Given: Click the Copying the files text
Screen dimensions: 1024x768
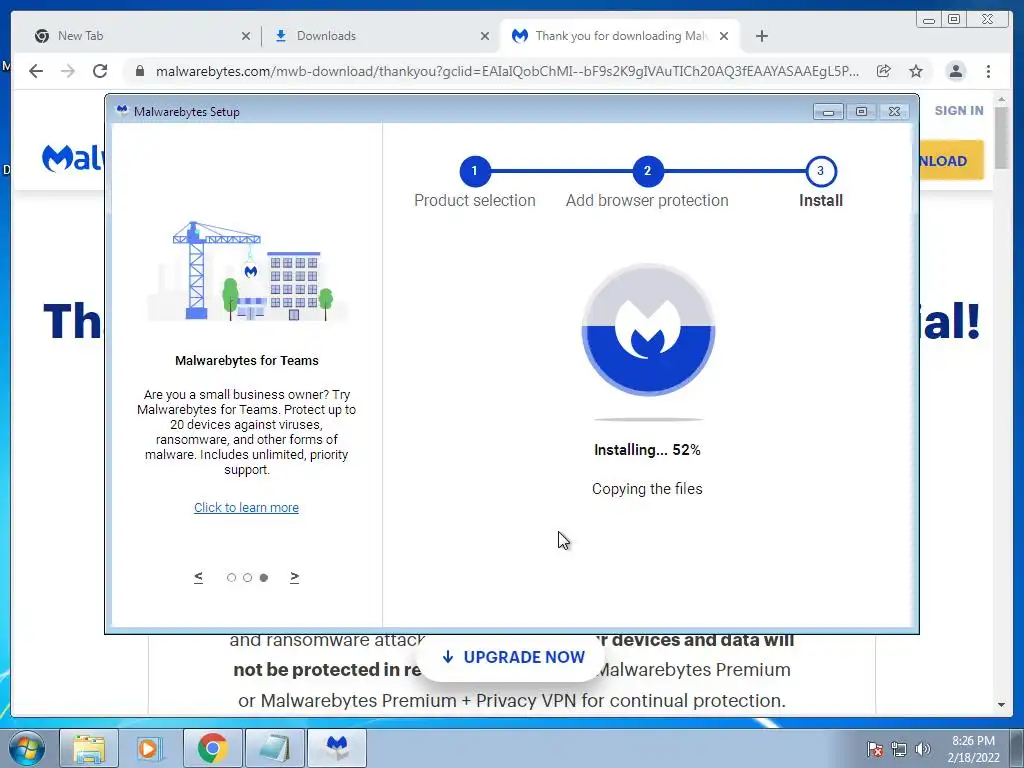Looking at the screenshot, I should tap(647, 489).
